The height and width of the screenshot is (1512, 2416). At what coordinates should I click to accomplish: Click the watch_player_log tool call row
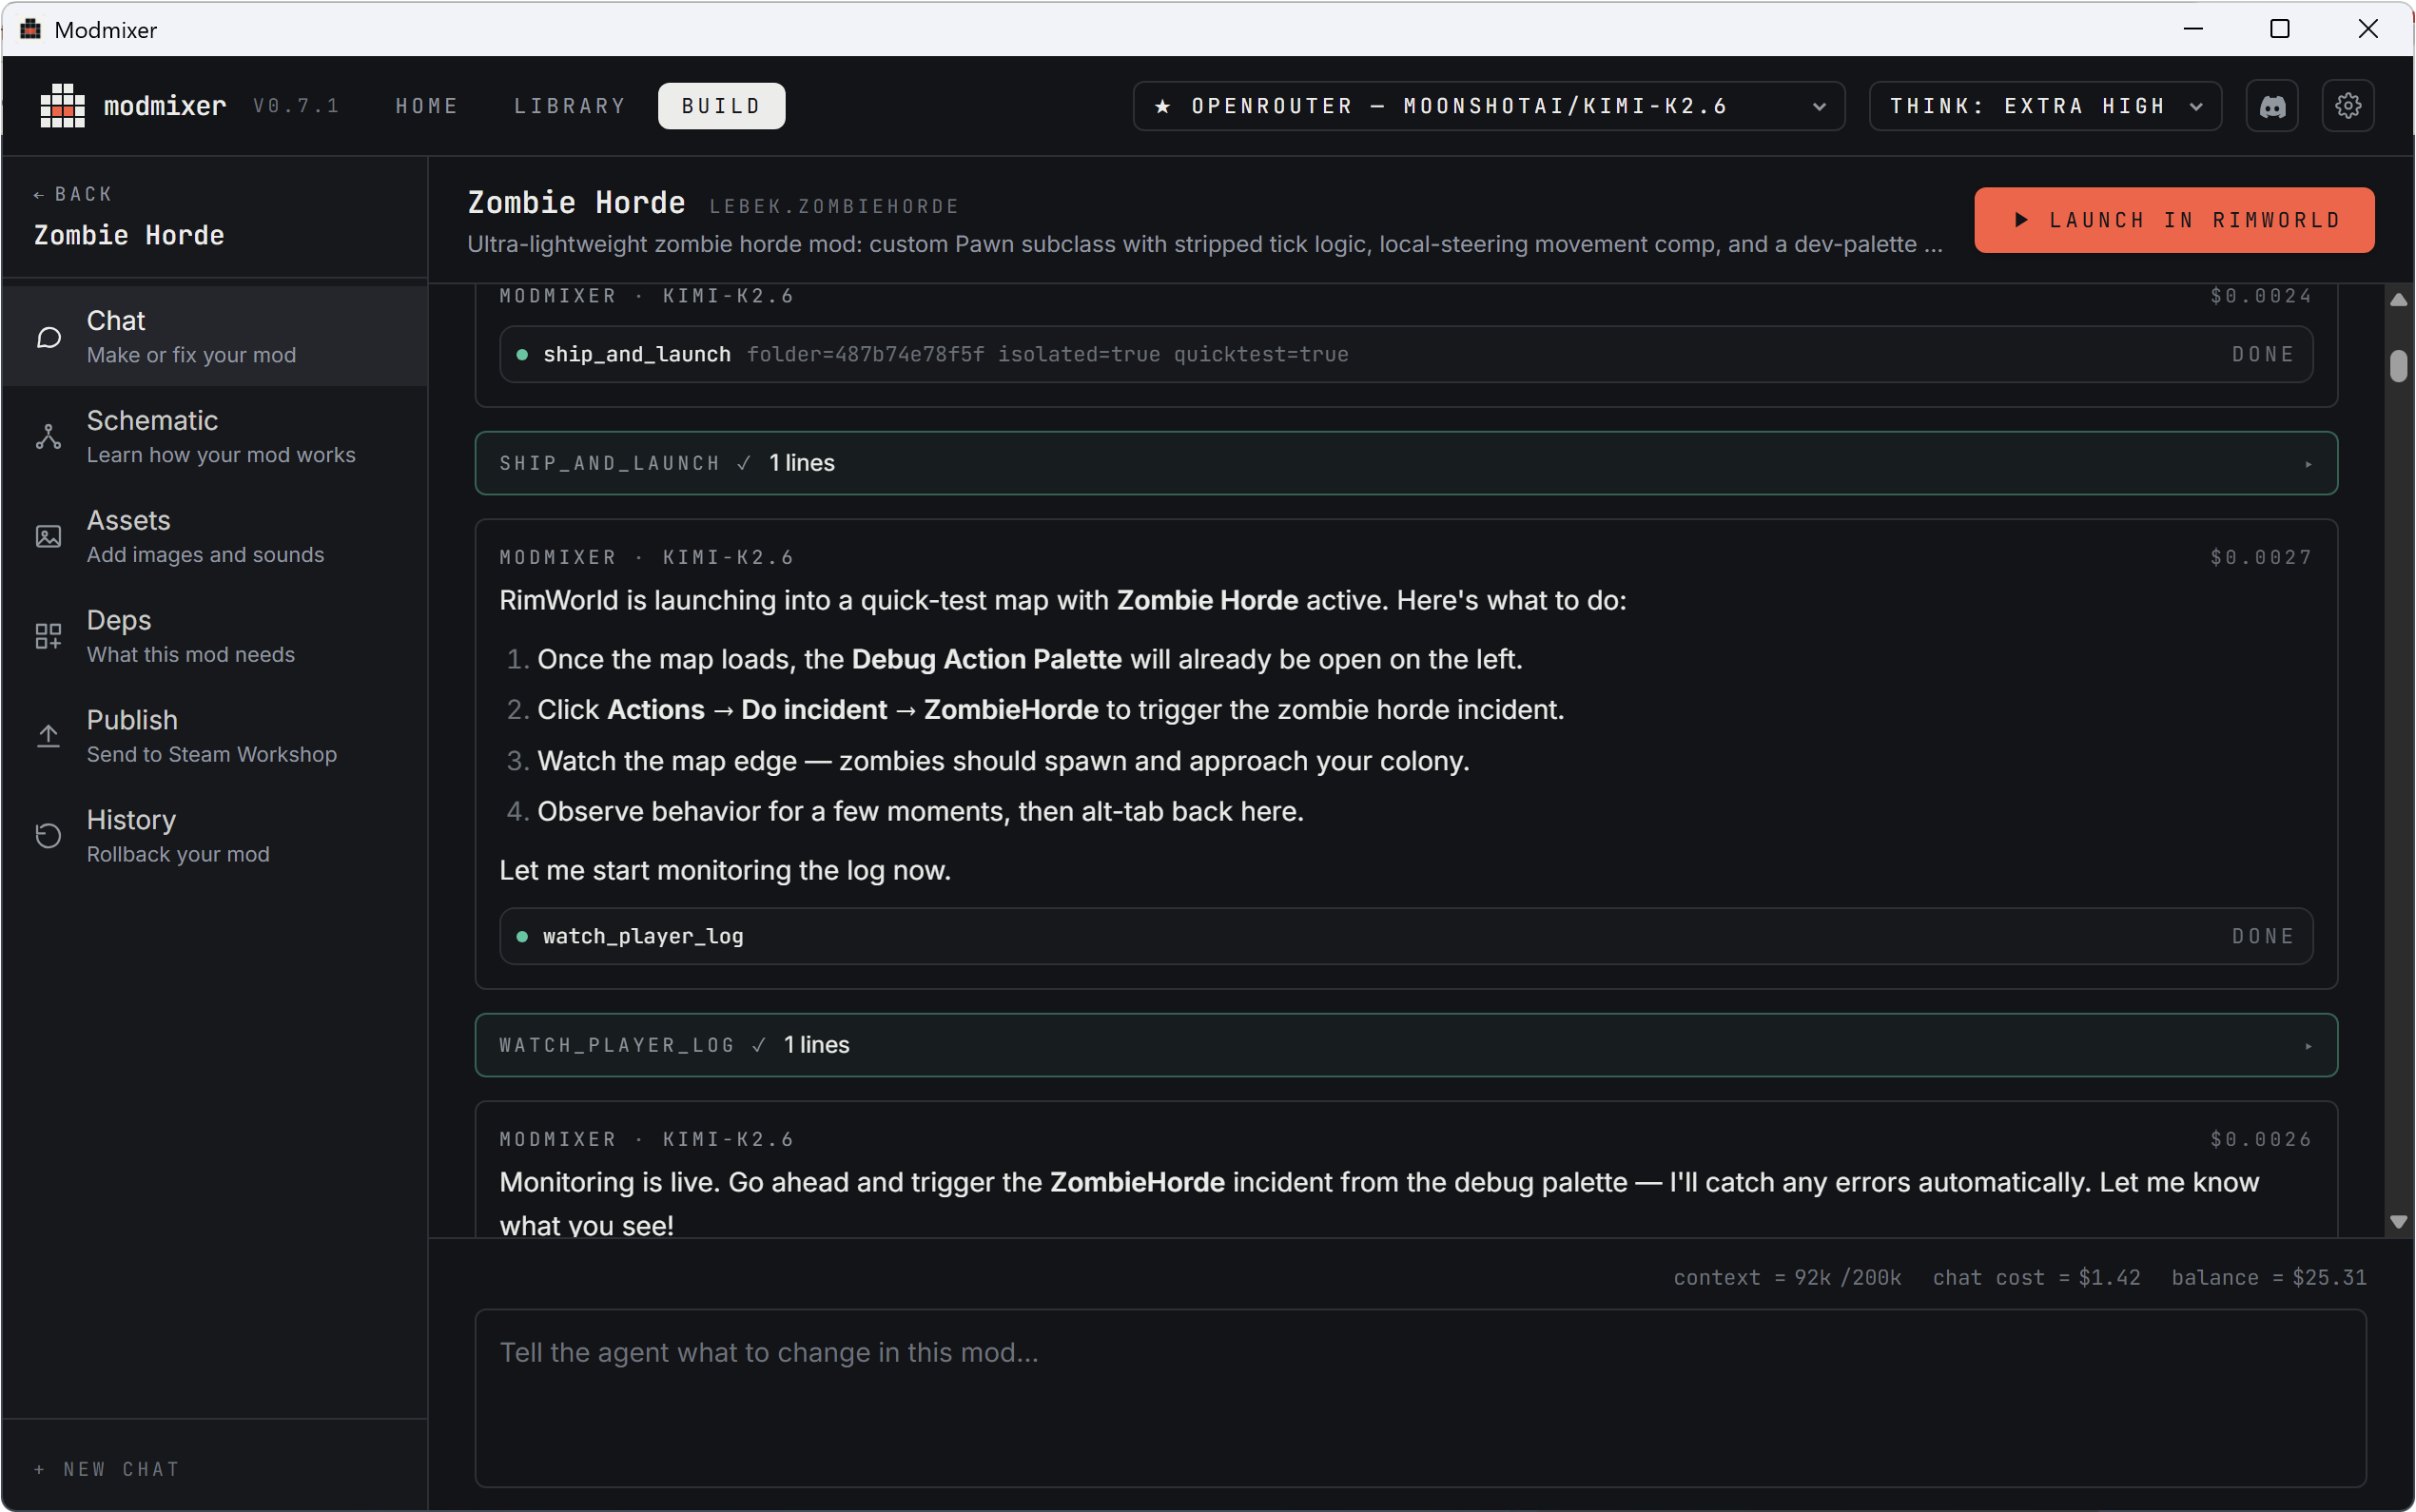(x=1405, y=936)
